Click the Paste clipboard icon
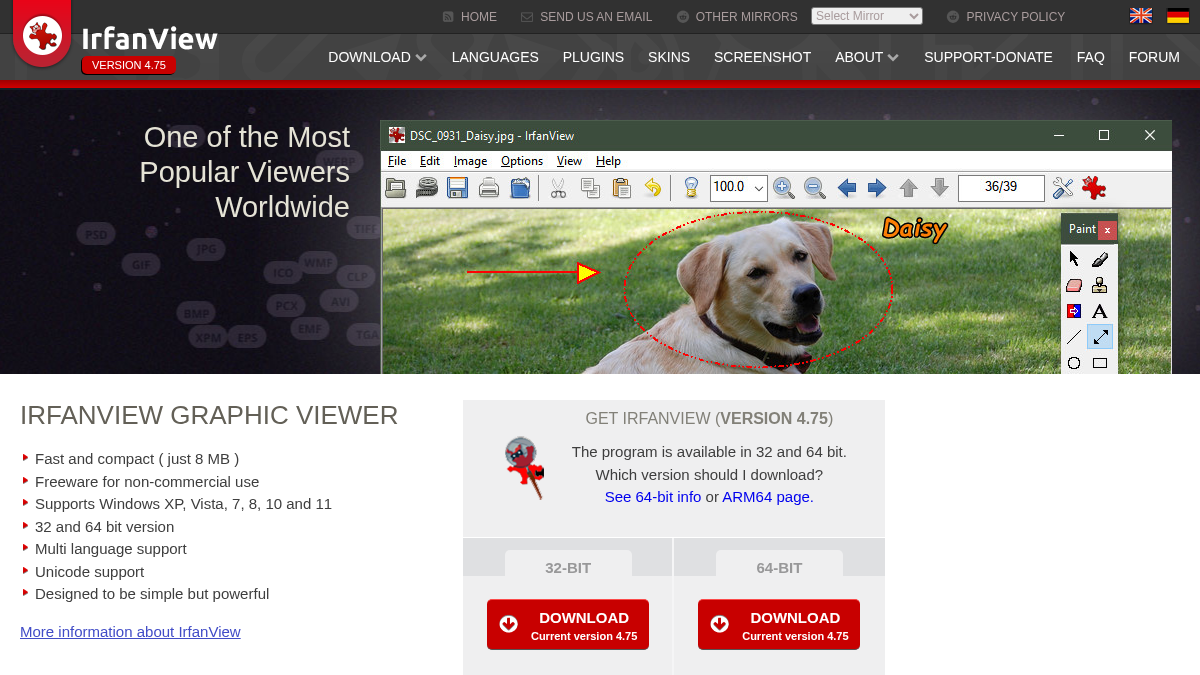 tap(621, 187)
